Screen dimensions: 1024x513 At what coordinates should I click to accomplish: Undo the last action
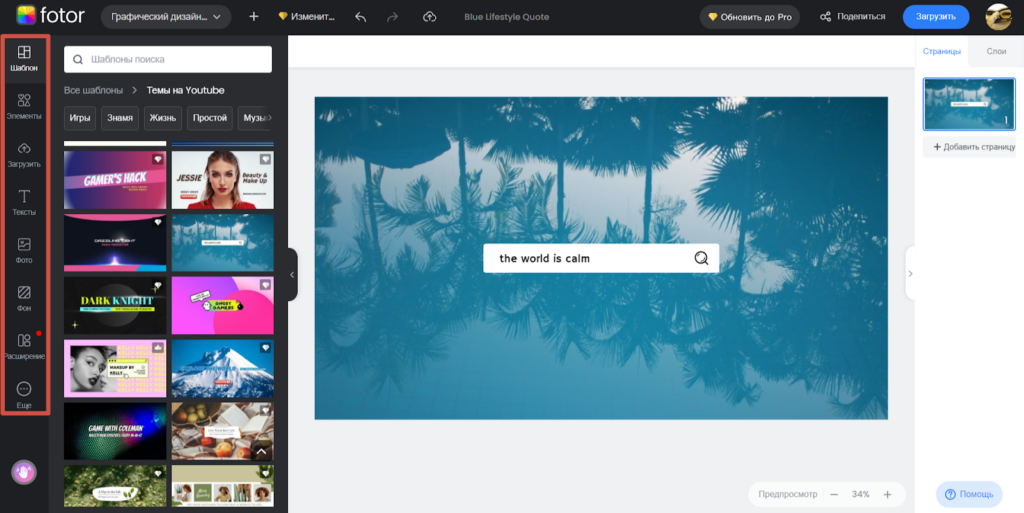coord(360,17)
